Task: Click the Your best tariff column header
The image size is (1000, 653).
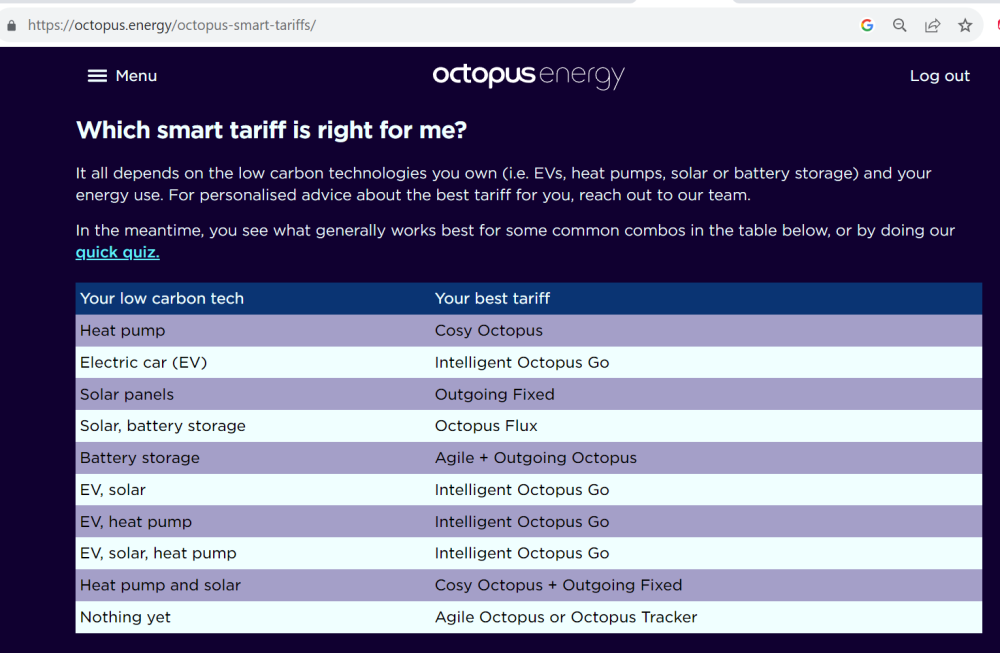Action: coord(492,298)
